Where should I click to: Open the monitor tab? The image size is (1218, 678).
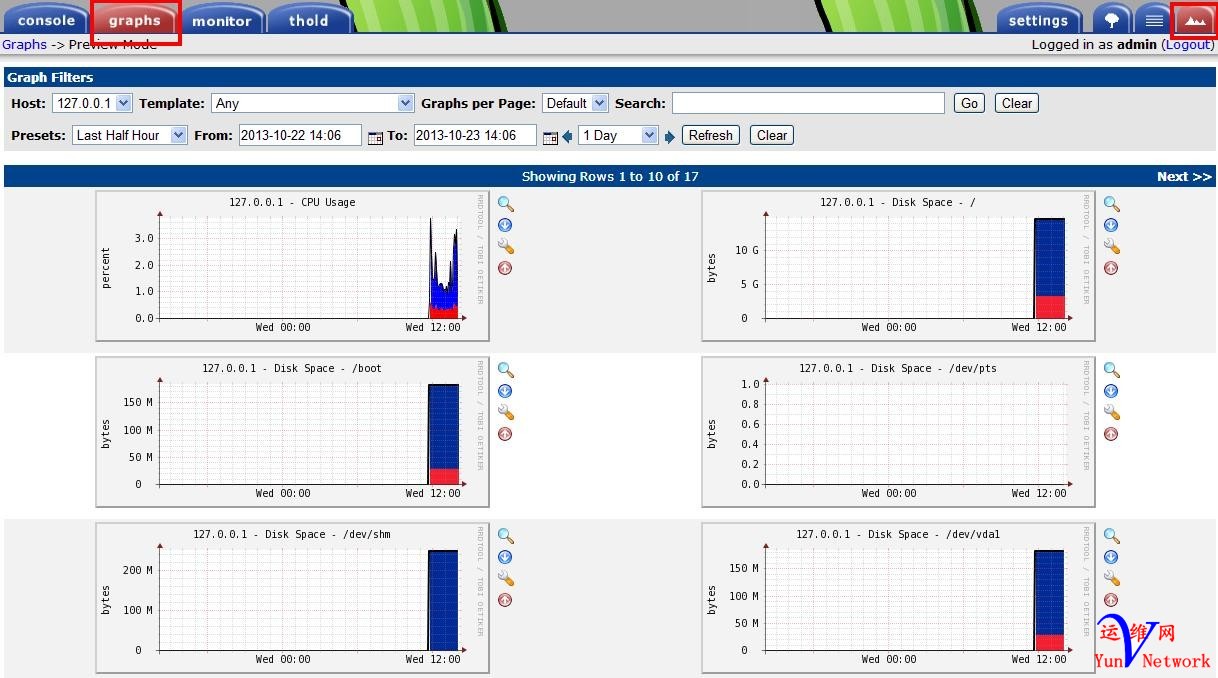click(222, 20)
